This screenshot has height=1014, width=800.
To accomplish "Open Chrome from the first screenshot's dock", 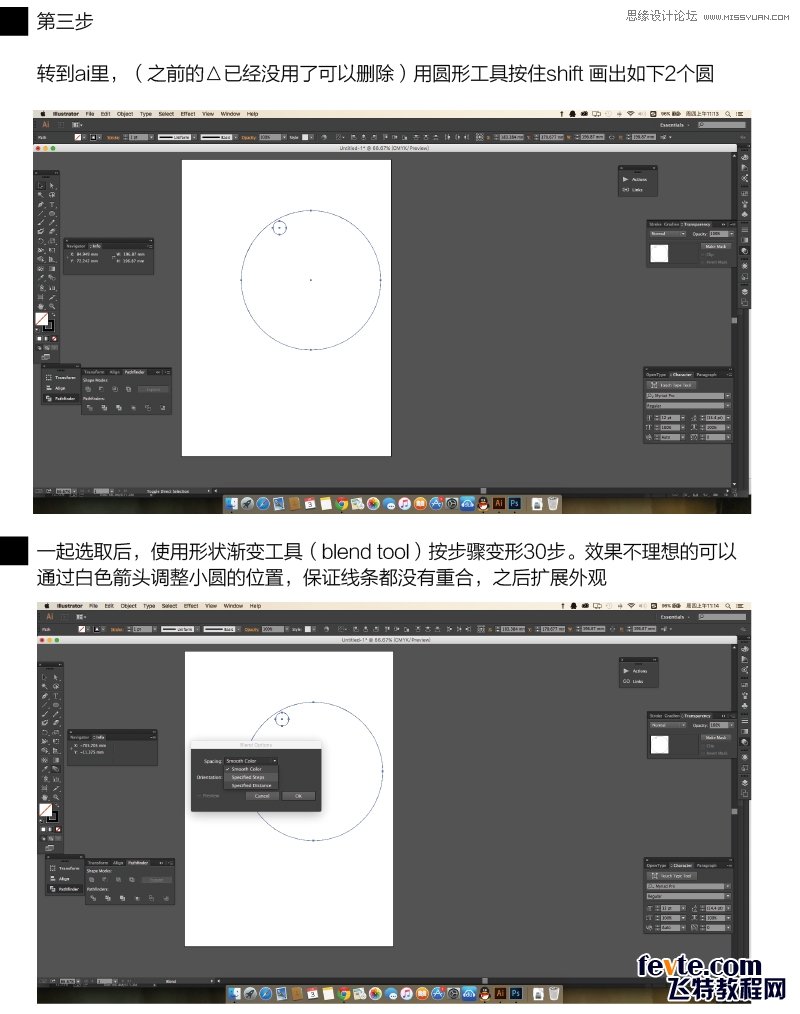I will click(341, 503).
